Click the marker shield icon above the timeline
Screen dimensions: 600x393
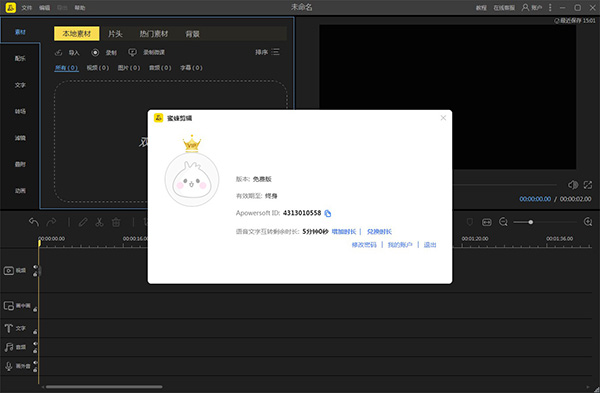[470, 222]
